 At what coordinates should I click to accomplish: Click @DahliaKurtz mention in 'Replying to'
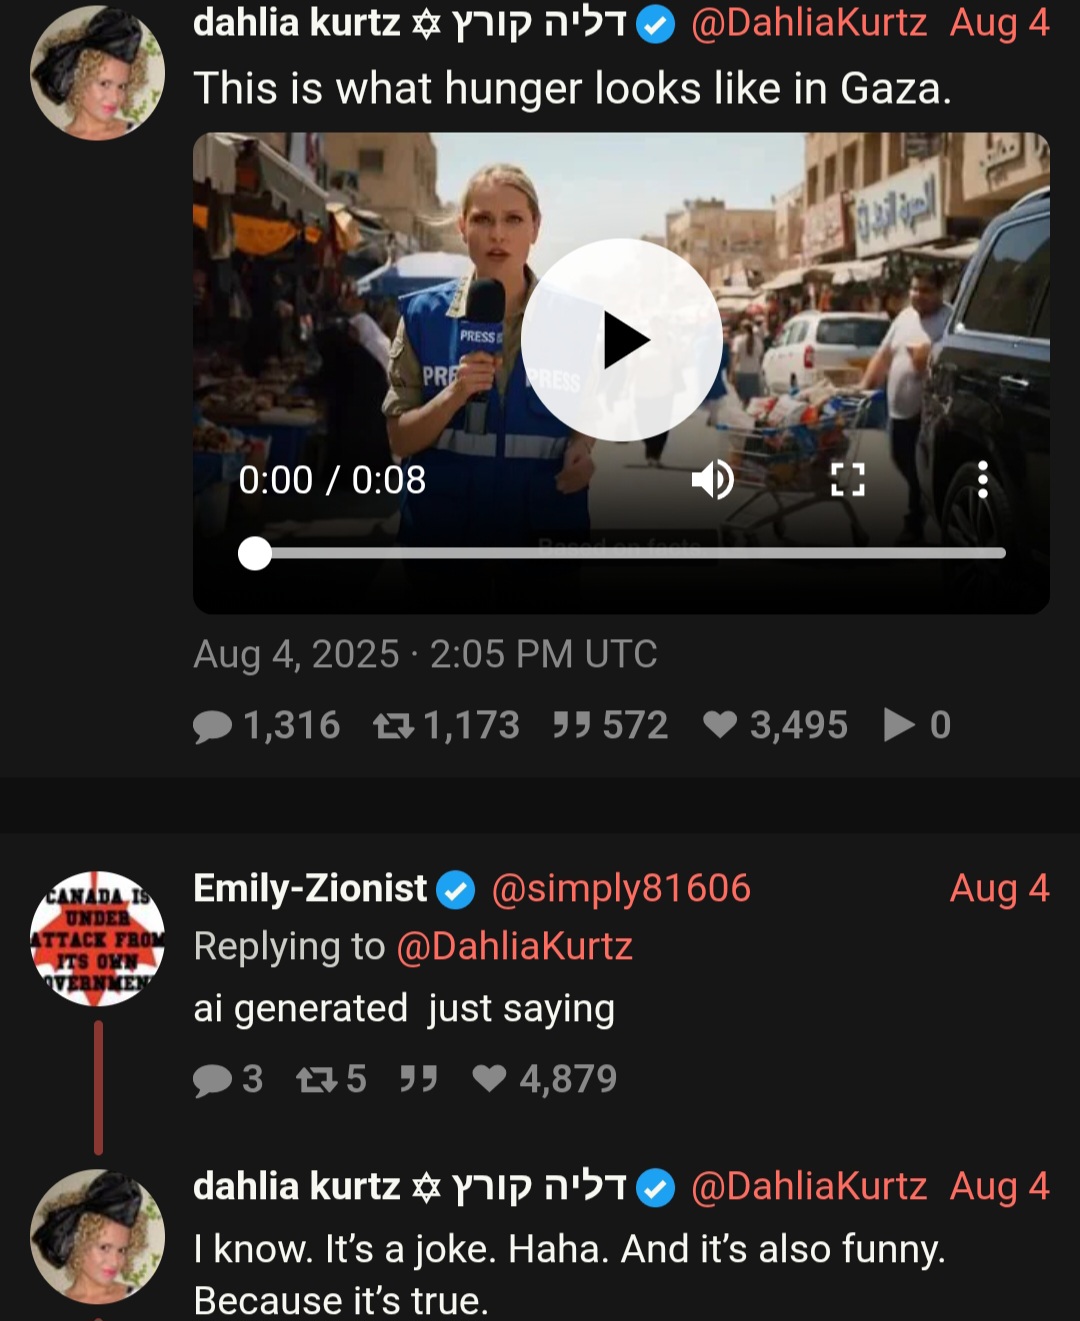(x=514, y=946)
